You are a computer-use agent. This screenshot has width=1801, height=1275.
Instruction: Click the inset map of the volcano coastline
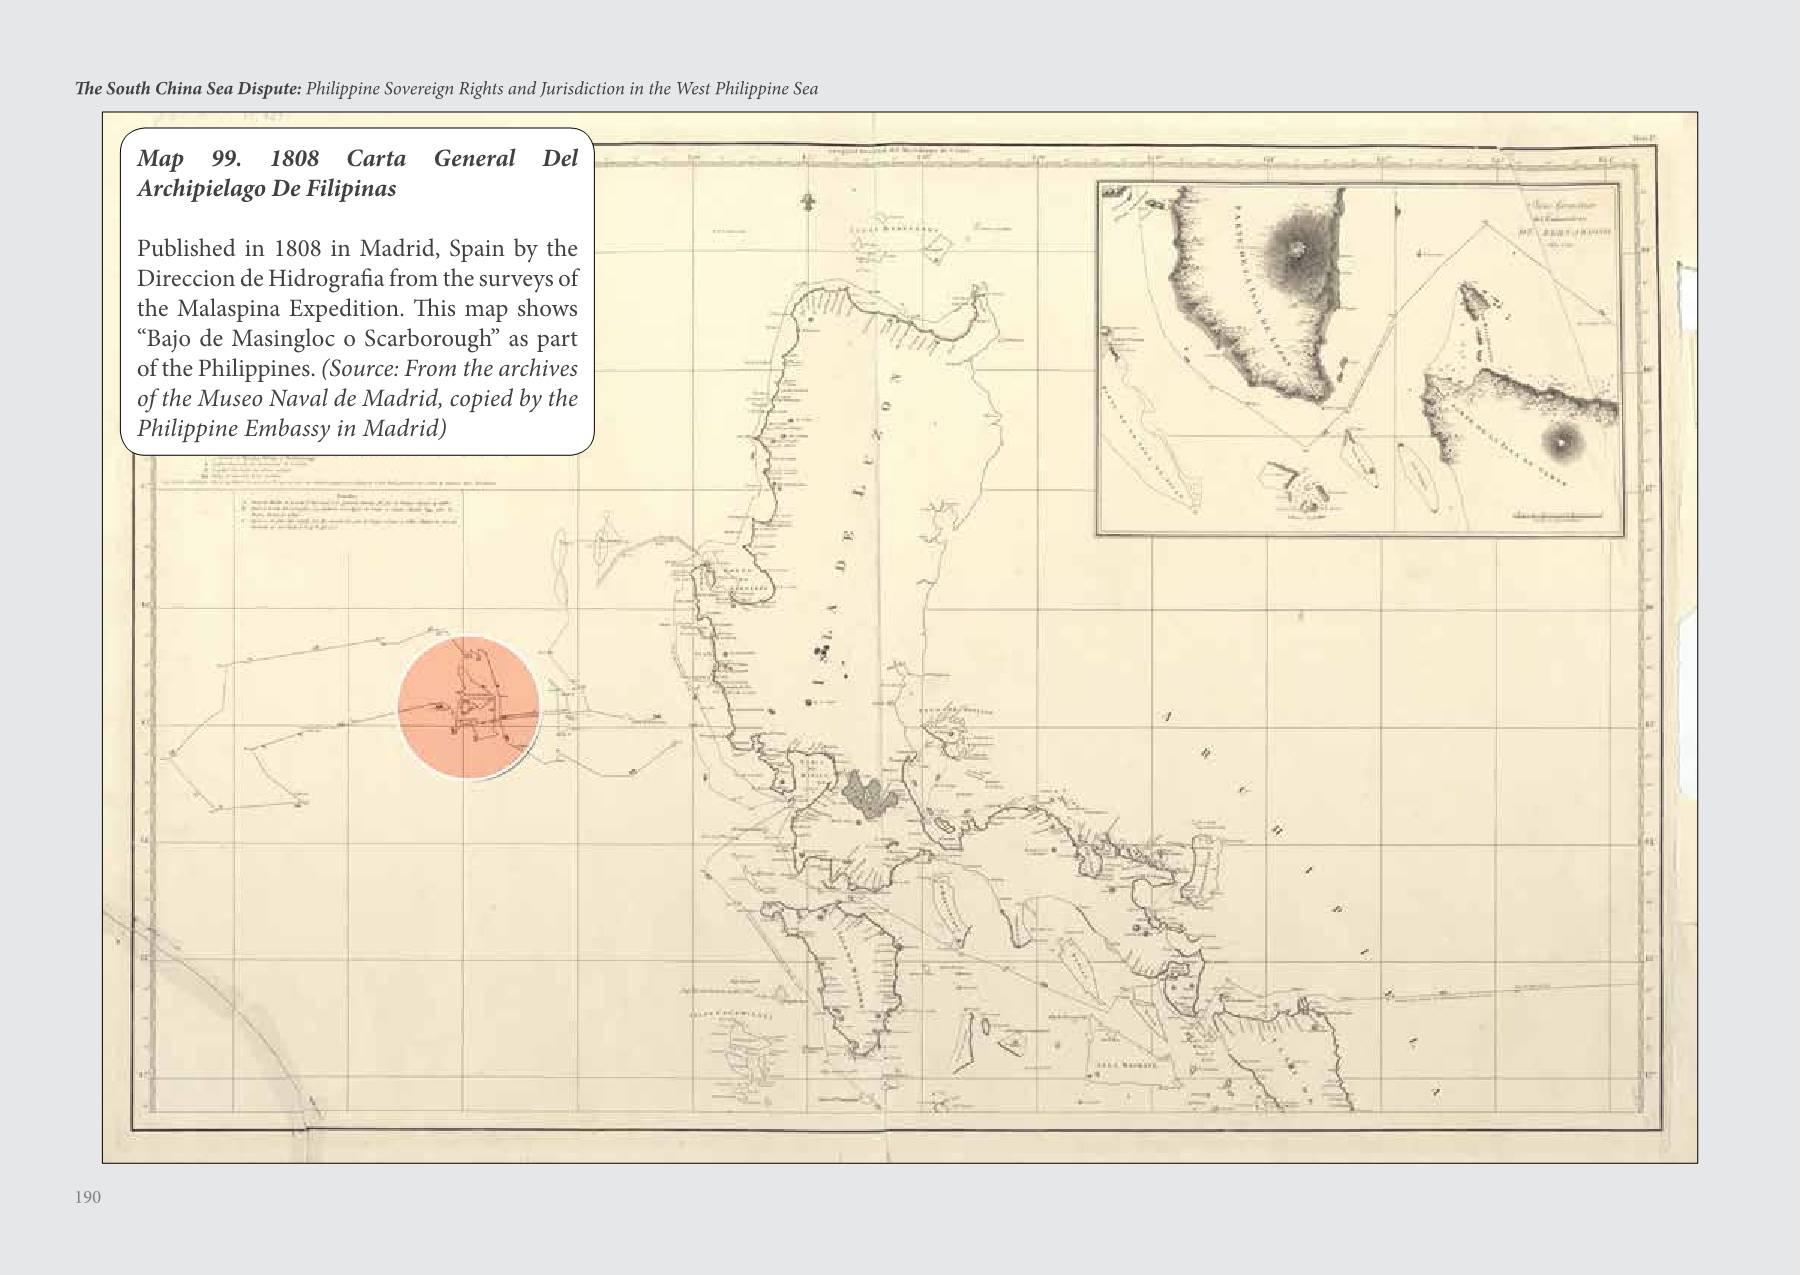(1360, 358)
